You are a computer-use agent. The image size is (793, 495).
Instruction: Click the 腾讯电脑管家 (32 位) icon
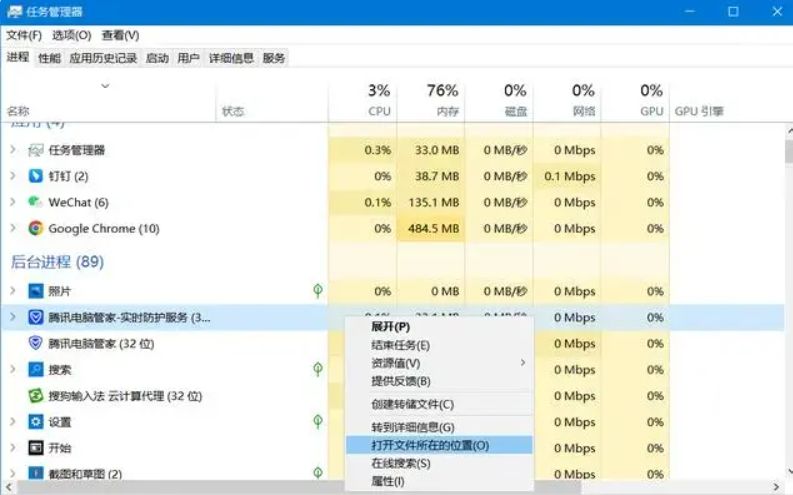pyautogui.click(x=35, y=343)
